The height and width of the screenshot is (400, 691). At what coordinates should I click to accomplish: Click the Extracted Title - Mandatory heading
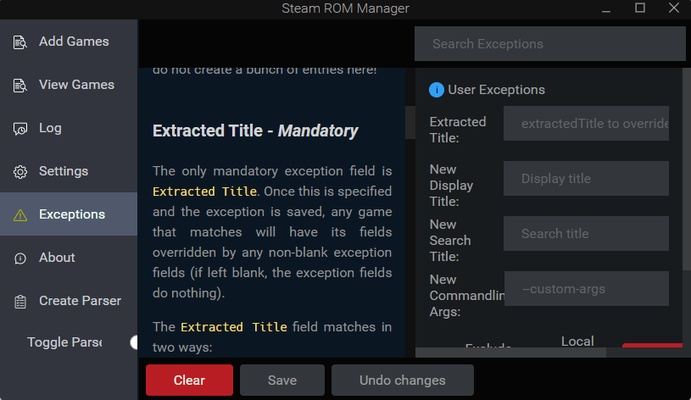pyautogui.click(x=255, y=131)
